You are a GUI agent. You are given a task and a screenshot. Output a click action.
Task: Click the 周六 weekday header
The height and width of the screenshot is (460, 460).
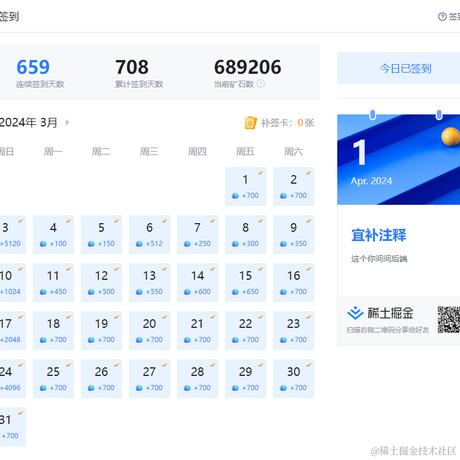[293, 152]
